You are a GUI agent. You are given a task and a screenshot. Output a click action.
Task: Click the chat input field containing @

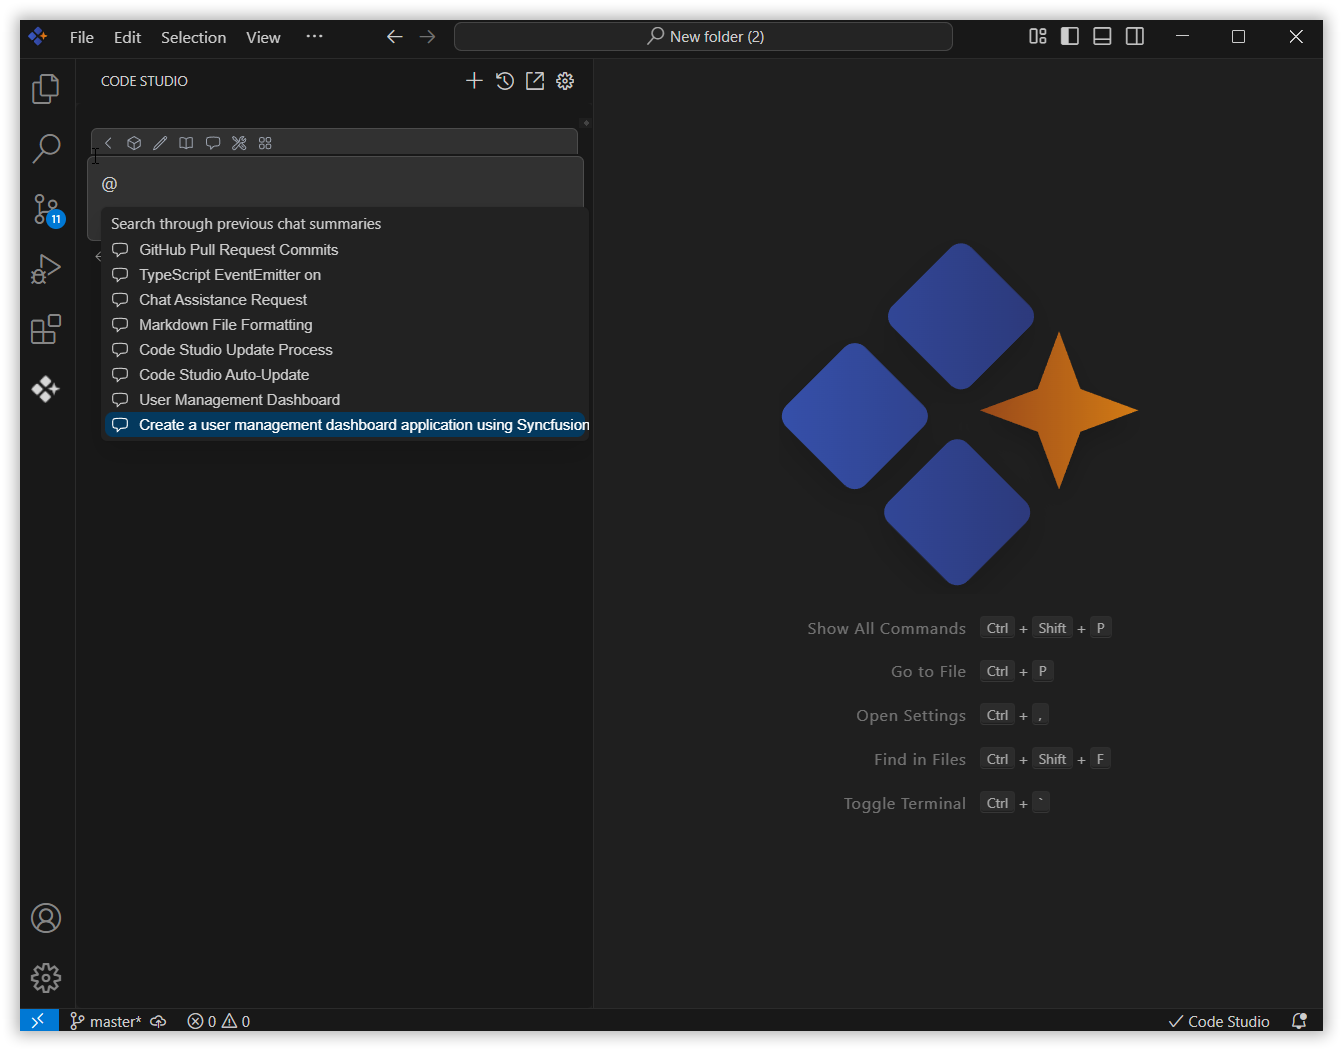pyautogui.click(x=336, y=184)
